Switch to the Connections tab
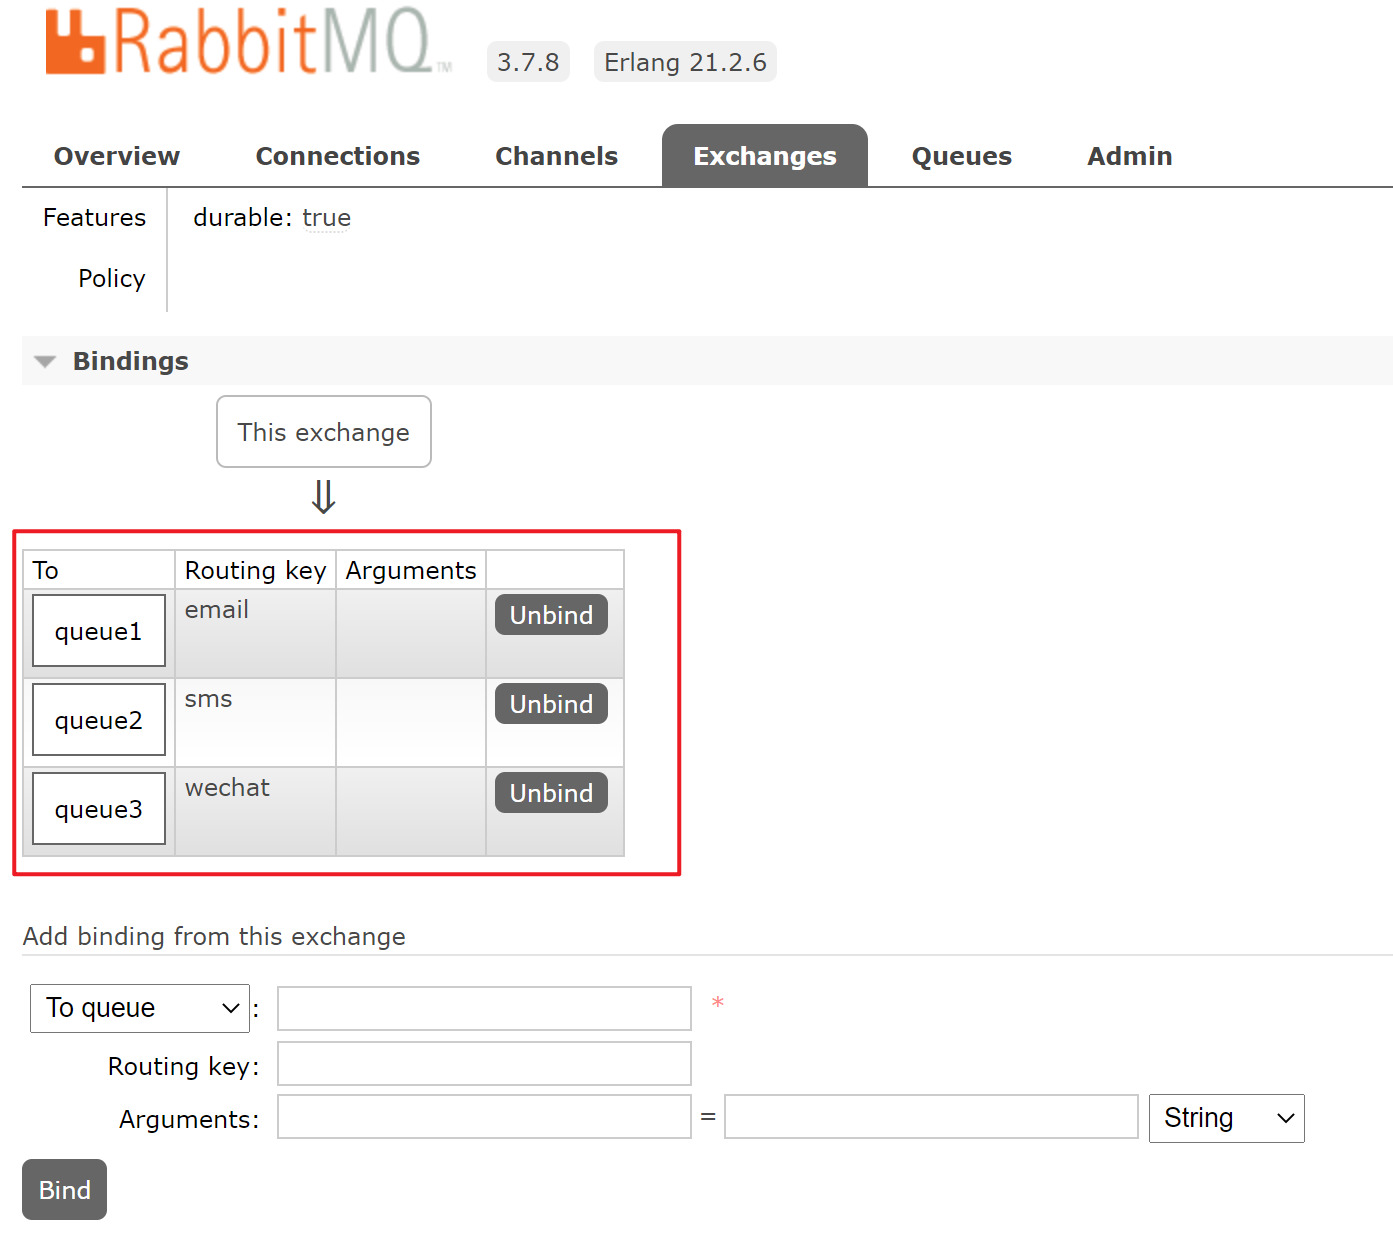This screenshot has height=1244, width=1393. (x=337, y=156)
